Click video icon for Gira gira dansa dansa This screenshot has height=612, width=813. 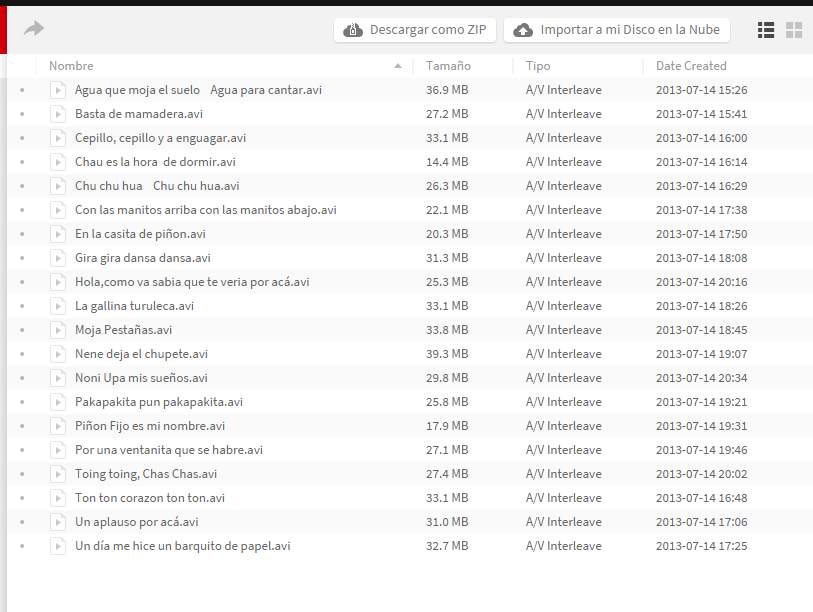pos(58,258)
